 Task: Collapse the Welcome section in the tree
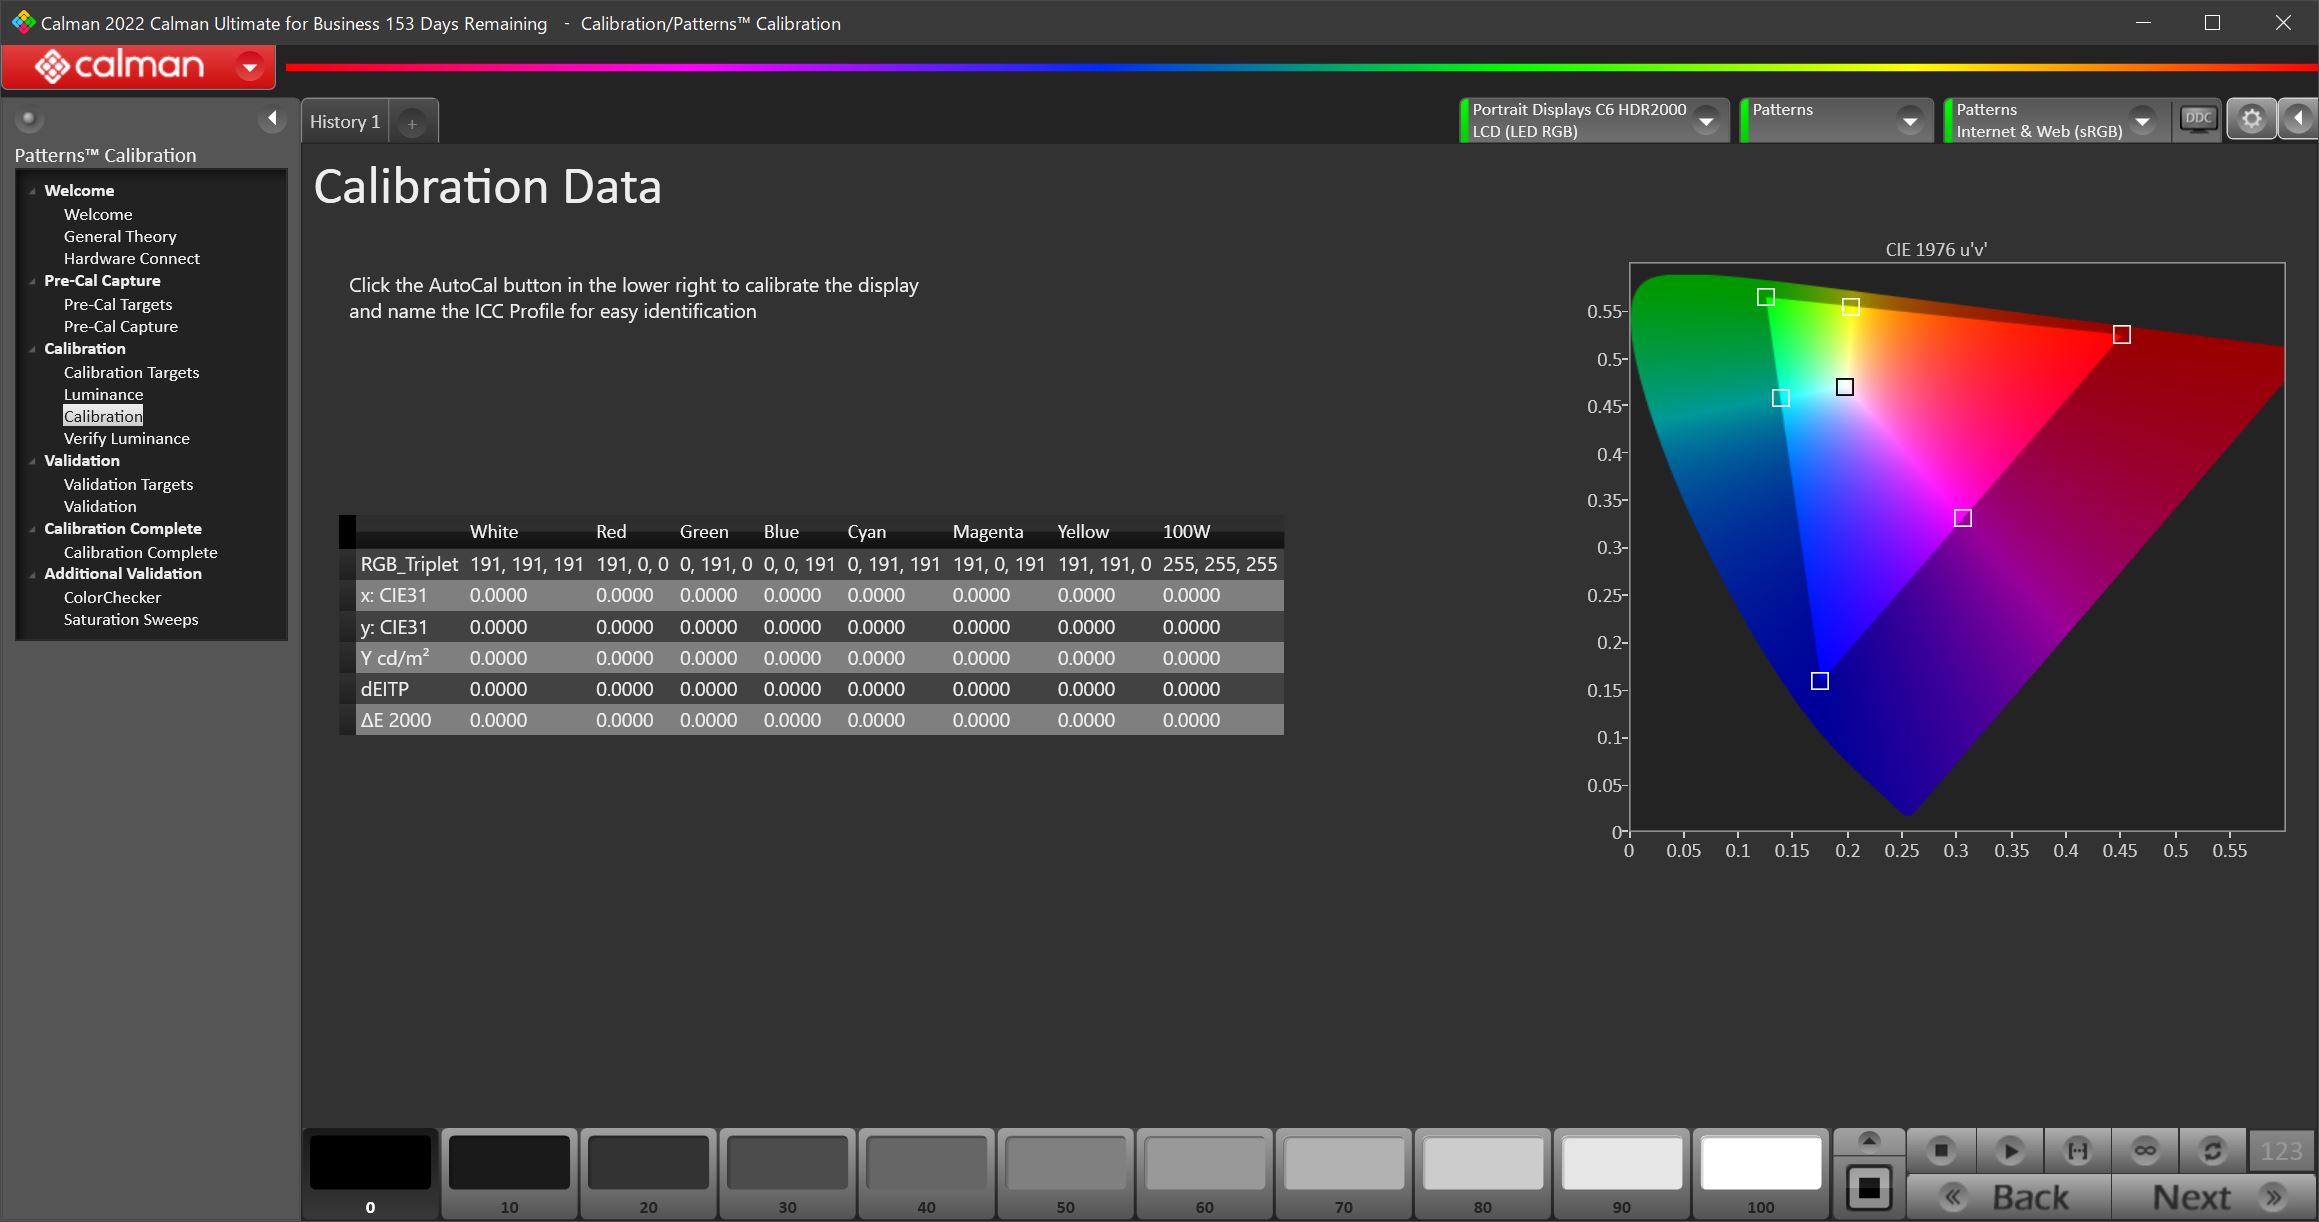click(32, 191)
